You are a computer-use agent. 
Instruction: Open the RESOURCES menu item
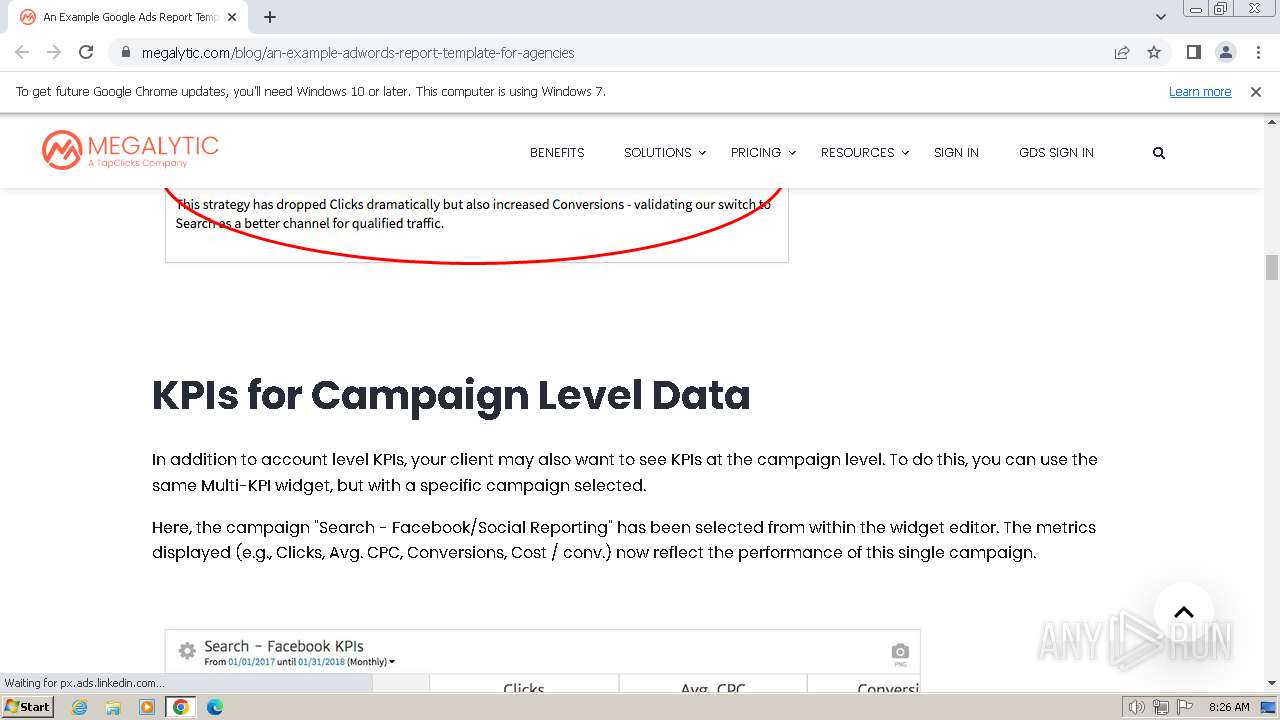[x=858, y=153]
